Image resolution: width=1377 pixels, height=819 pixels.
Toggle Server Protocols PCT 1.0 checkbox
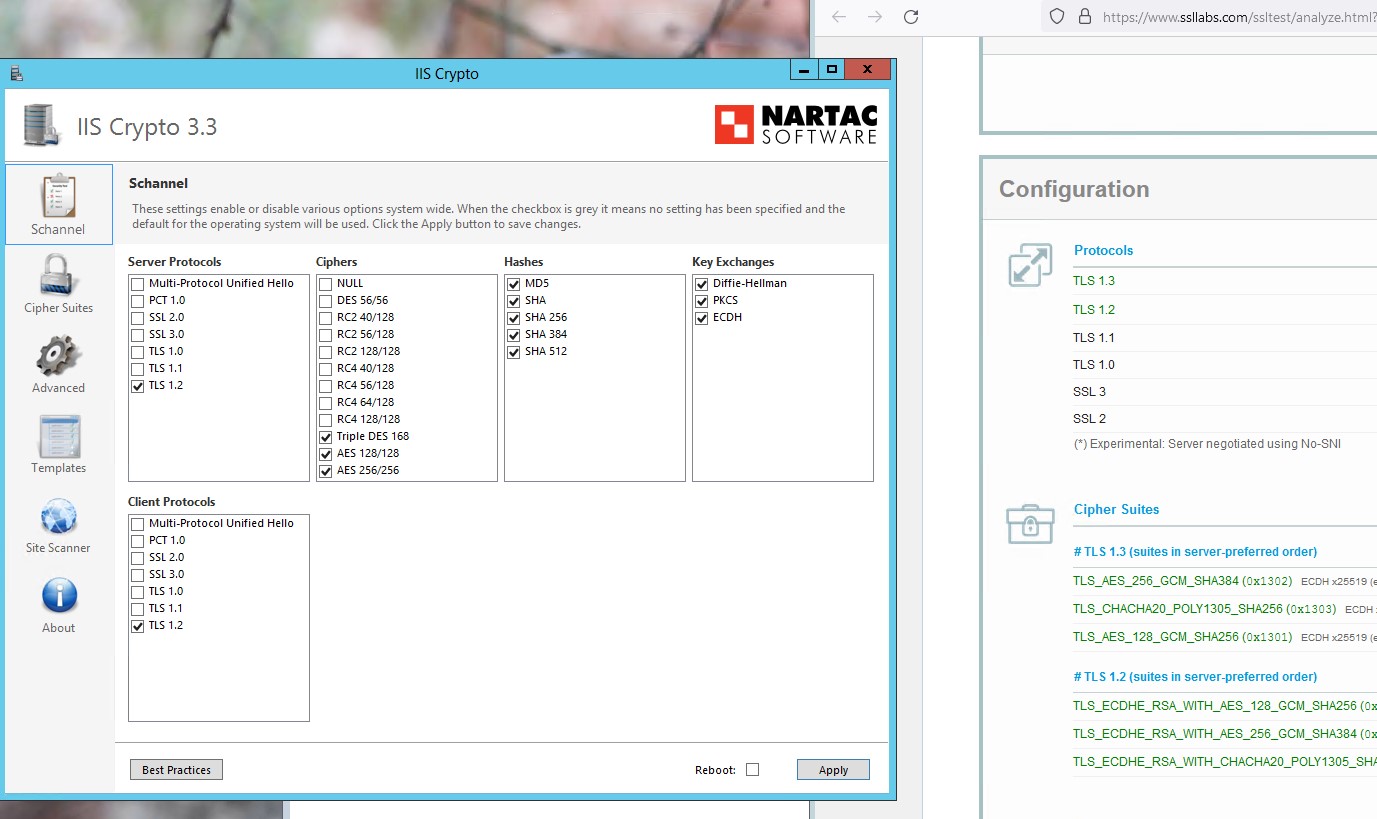138,301
